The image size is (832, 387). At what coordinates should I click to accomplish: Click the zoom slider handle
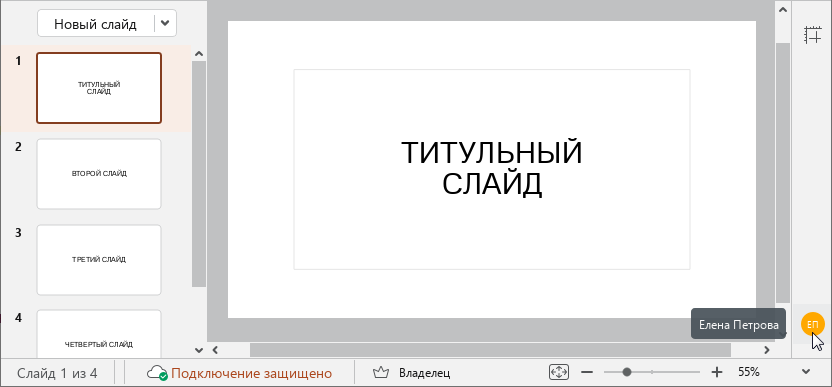click(627, 373)
